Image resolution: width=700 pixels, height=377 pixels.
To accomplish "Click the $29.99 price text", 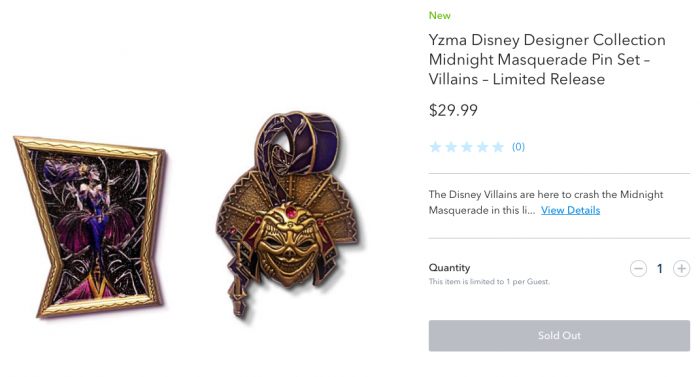I will (453, 110).
